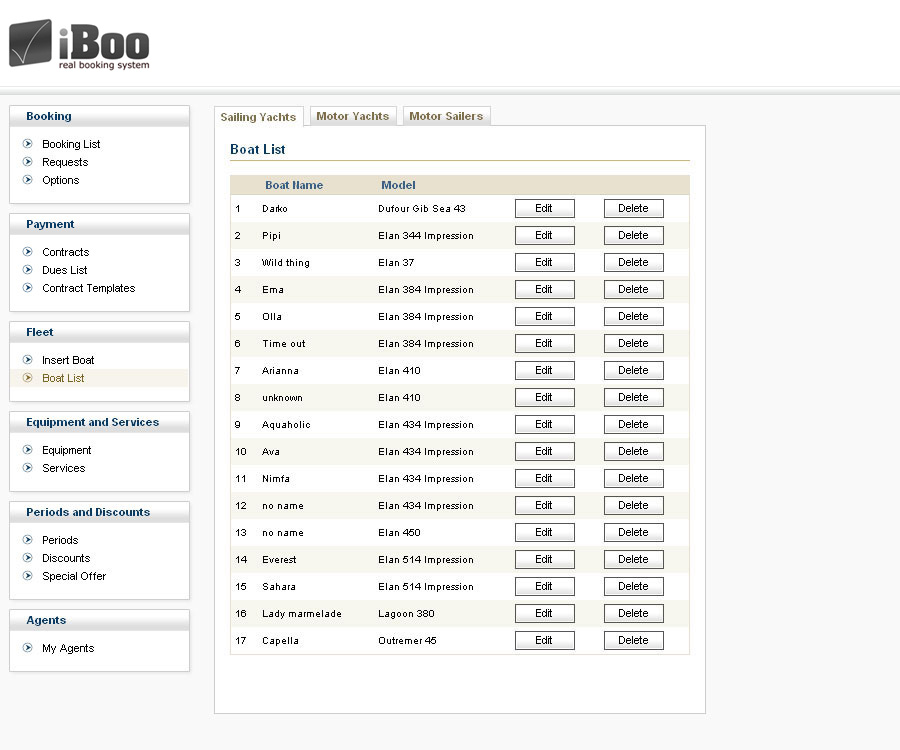Click the iBoo logo icon
Screen dimensions: 900x750
(x=31, y=43)
